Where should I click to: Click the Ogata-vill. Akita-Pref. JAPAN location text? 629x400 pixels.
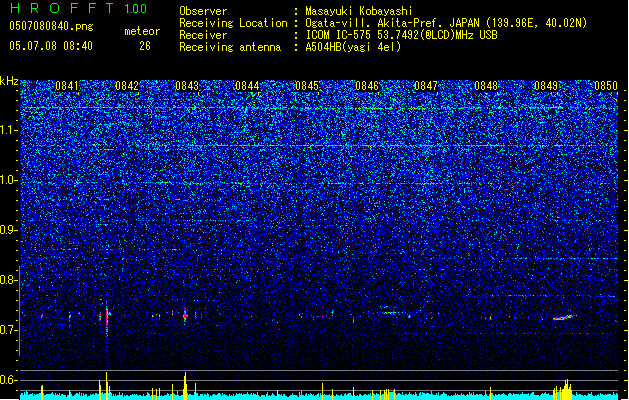tap(446, 23)
